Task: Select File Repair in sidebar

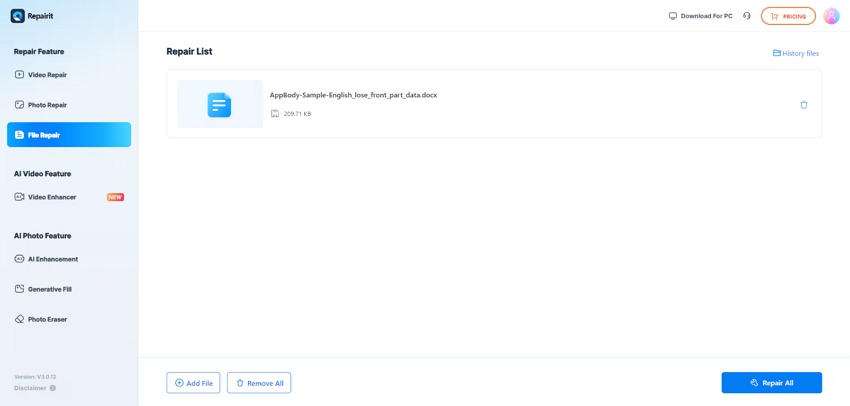Action: (x=68, y=135)
